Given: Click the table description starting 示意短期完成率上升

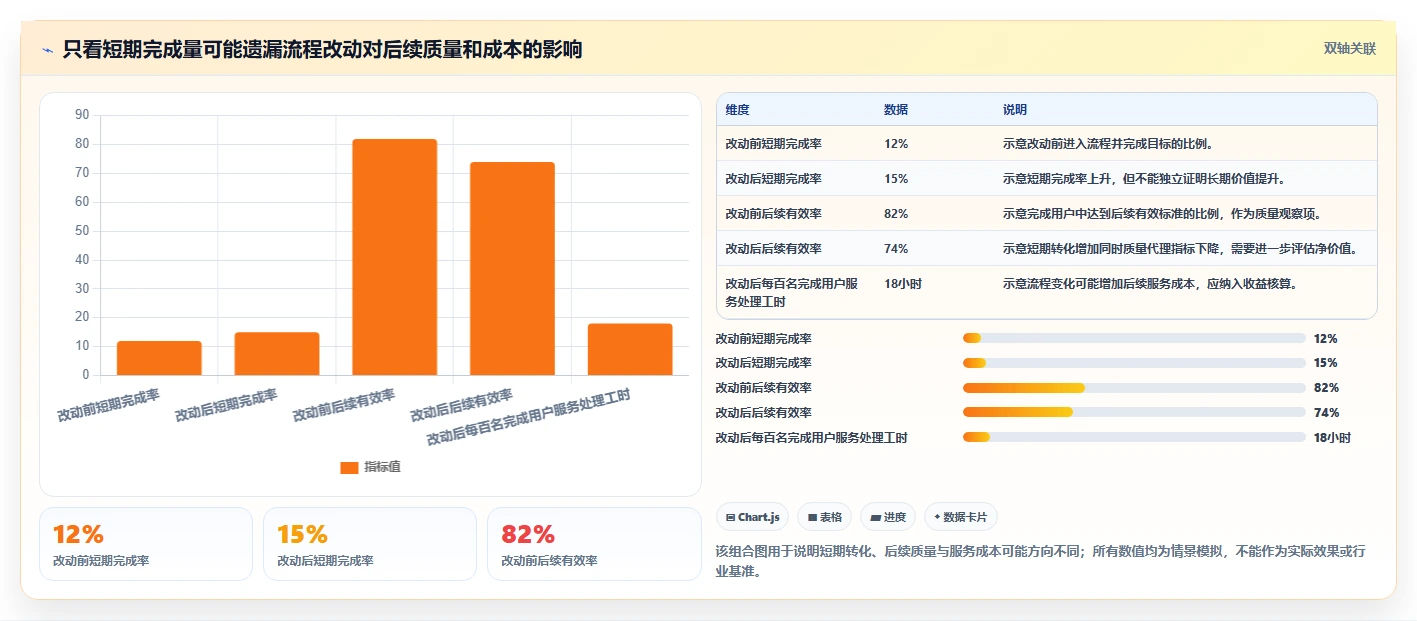Looking at the screenshot, I should point(1144,179).
